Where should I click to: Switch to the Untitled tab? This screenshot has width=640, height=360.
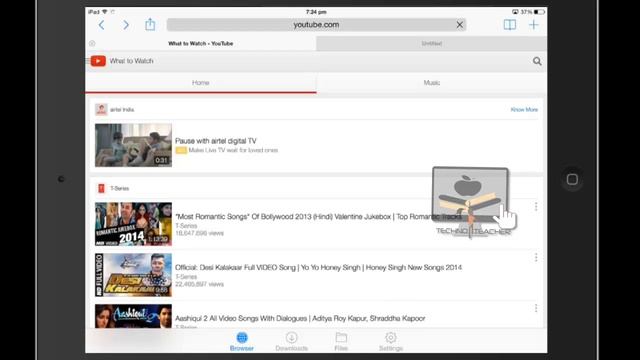(x=431, y=43)
